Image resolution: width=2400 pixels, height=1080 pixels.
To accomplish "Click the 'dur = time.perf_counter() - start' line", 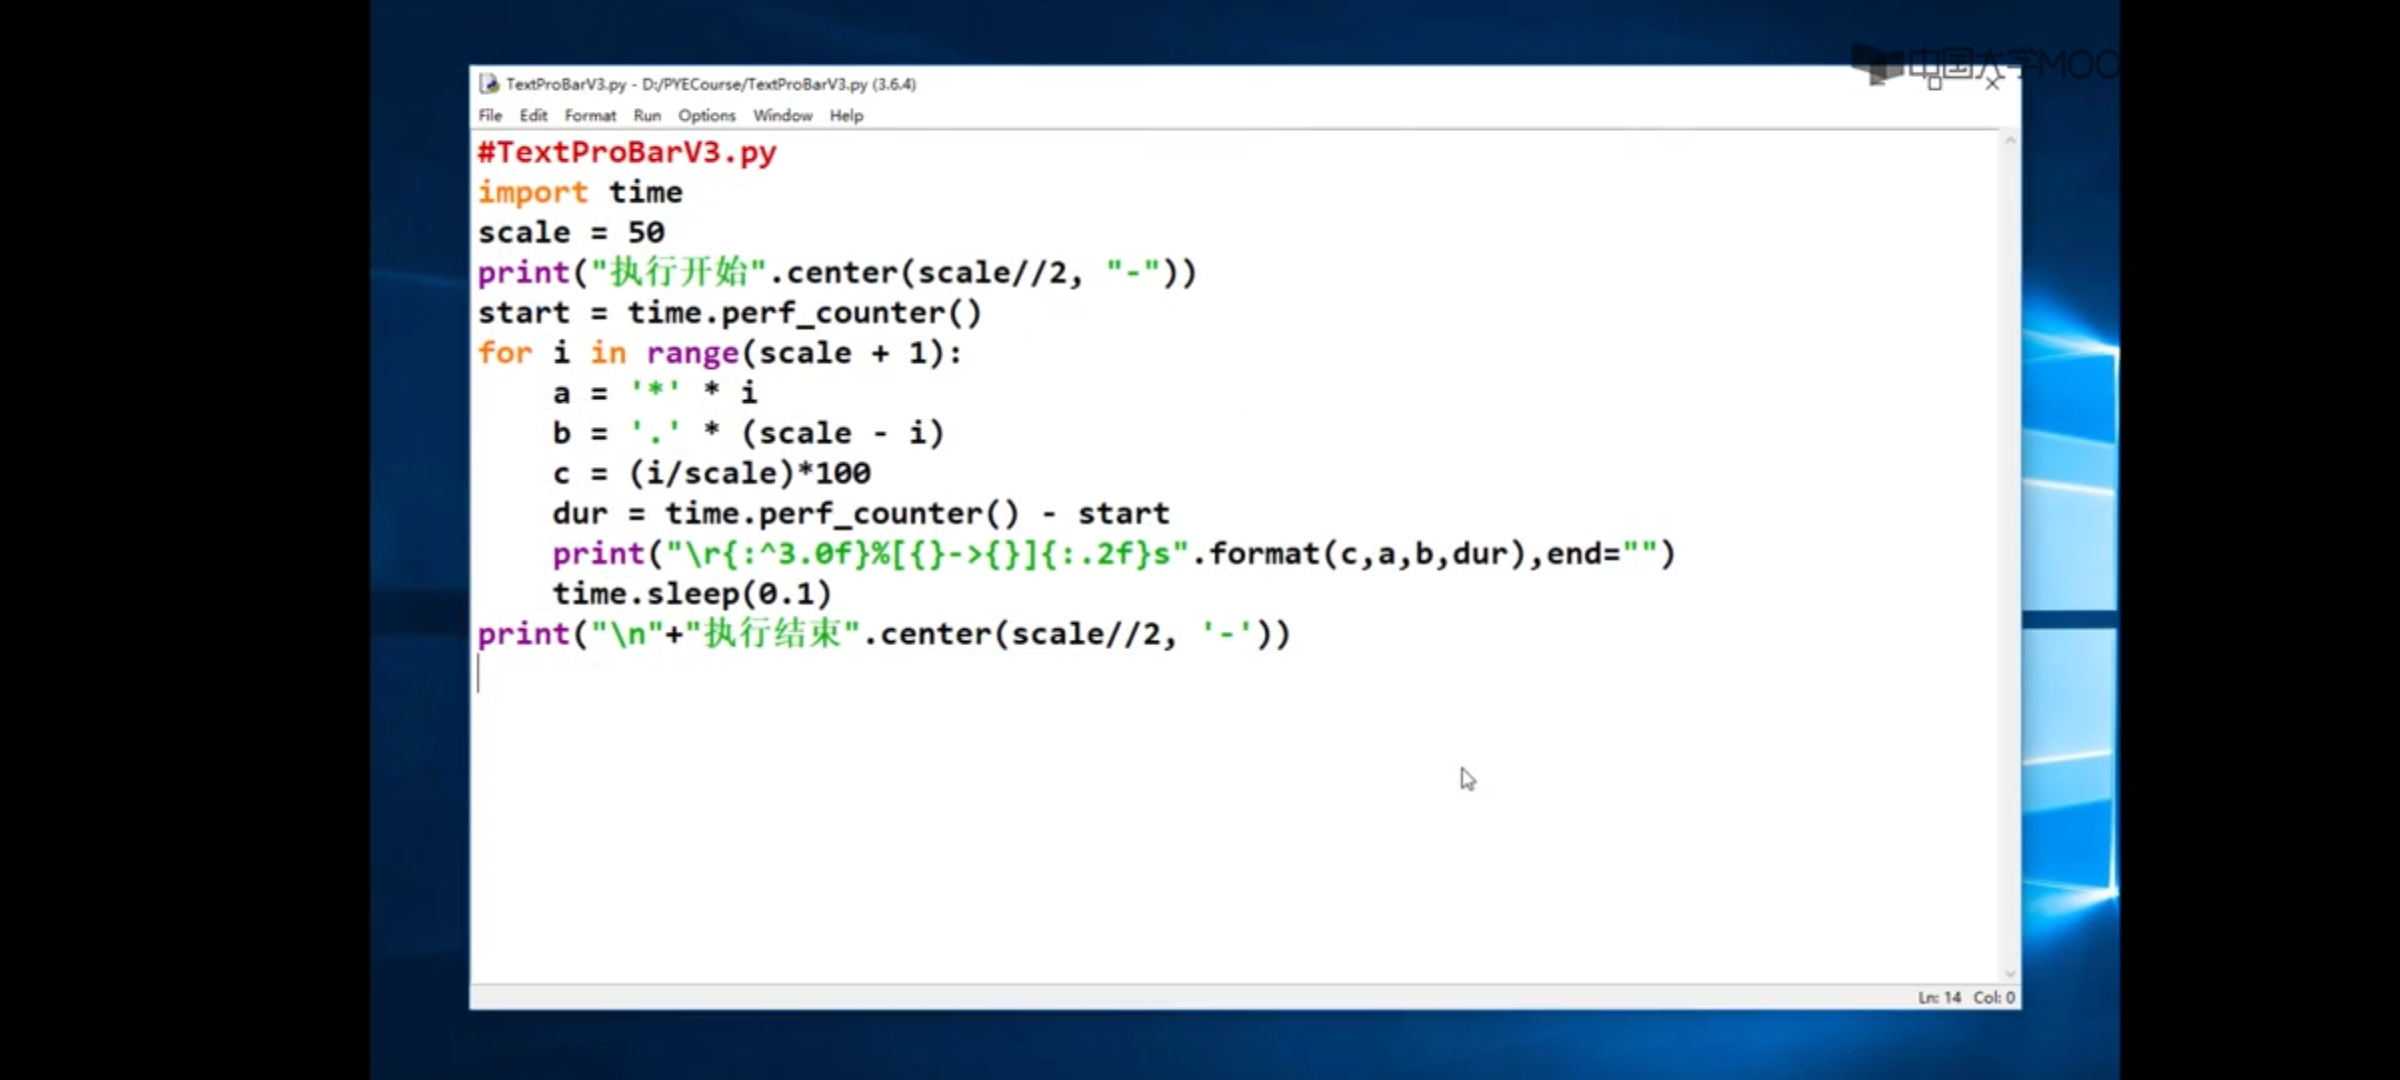I will [x=861, y=513].
